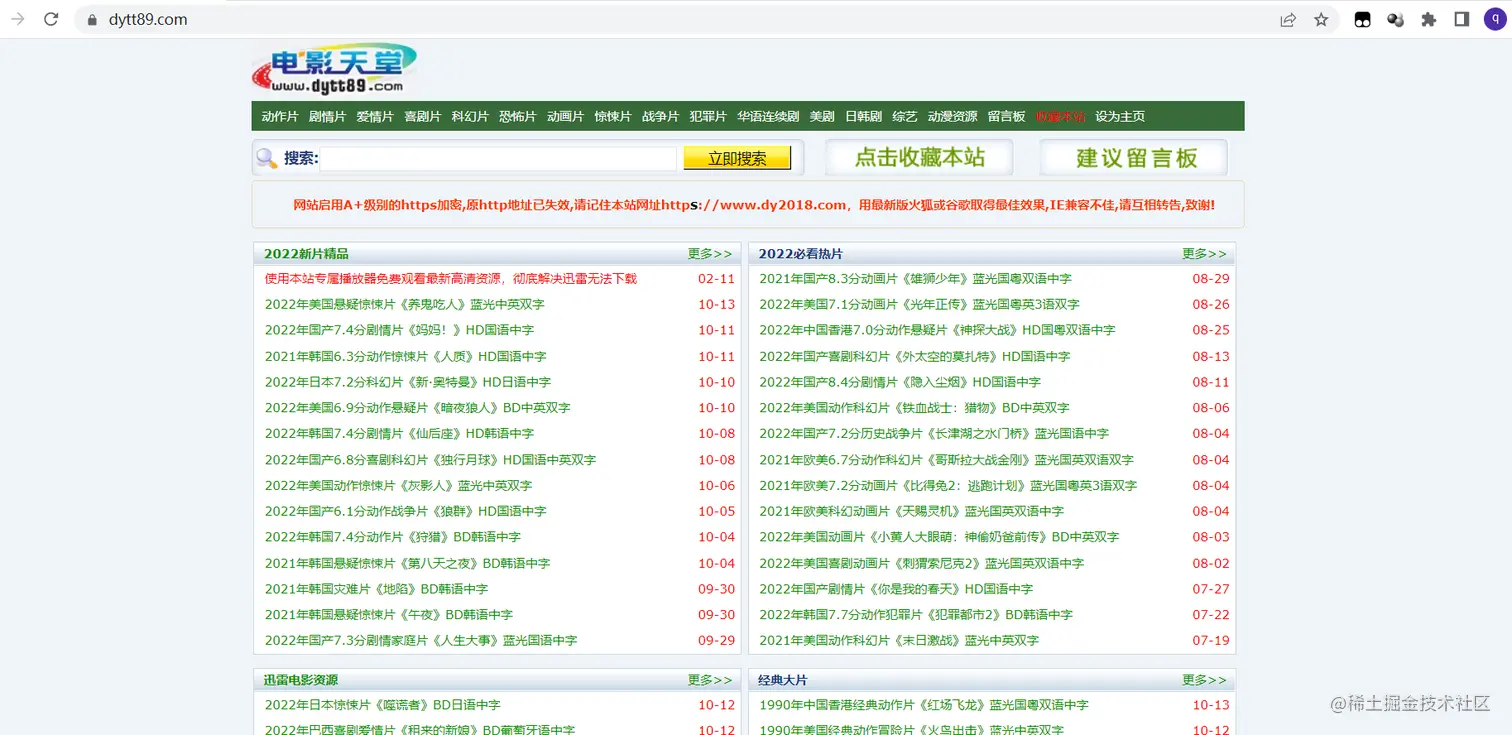Toggle the browser side panel icon

click(1461, 19)
